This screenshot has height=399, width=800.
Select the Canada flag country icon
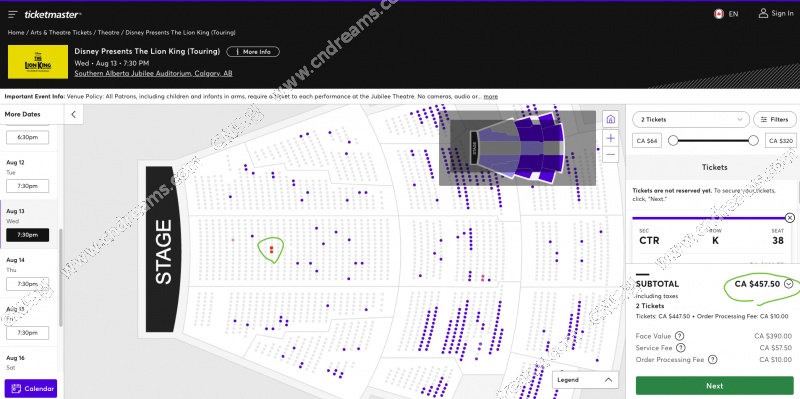pos(719,14)
